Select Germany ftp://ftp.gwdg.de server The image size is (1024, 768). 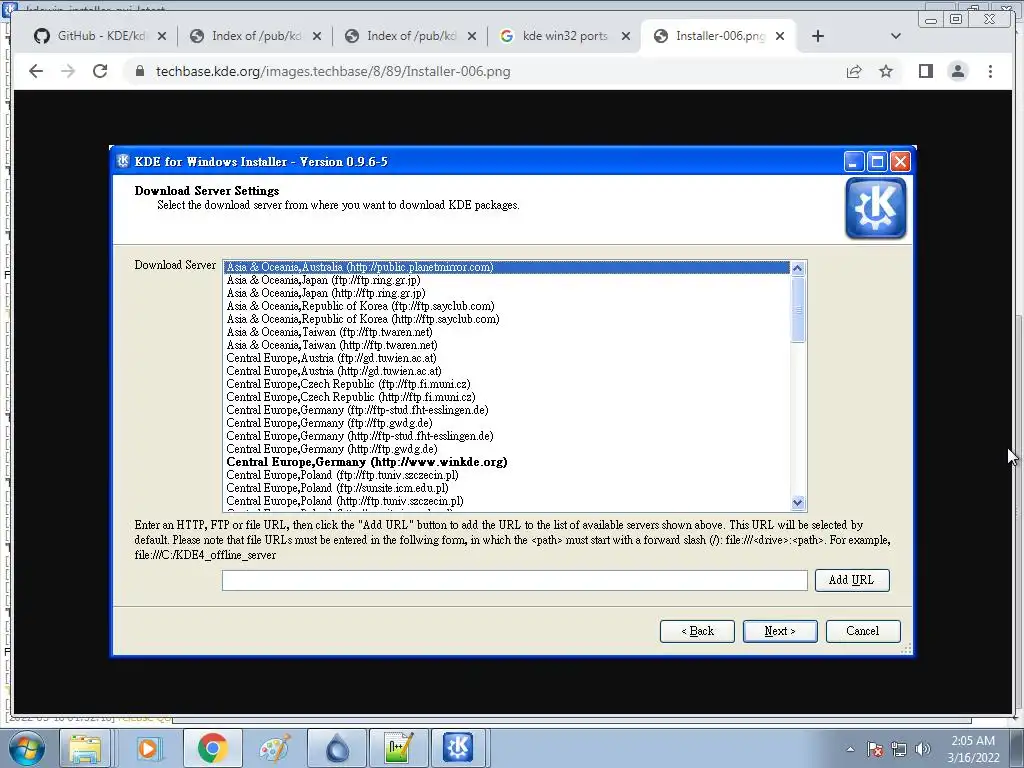[x=506, y=423]
